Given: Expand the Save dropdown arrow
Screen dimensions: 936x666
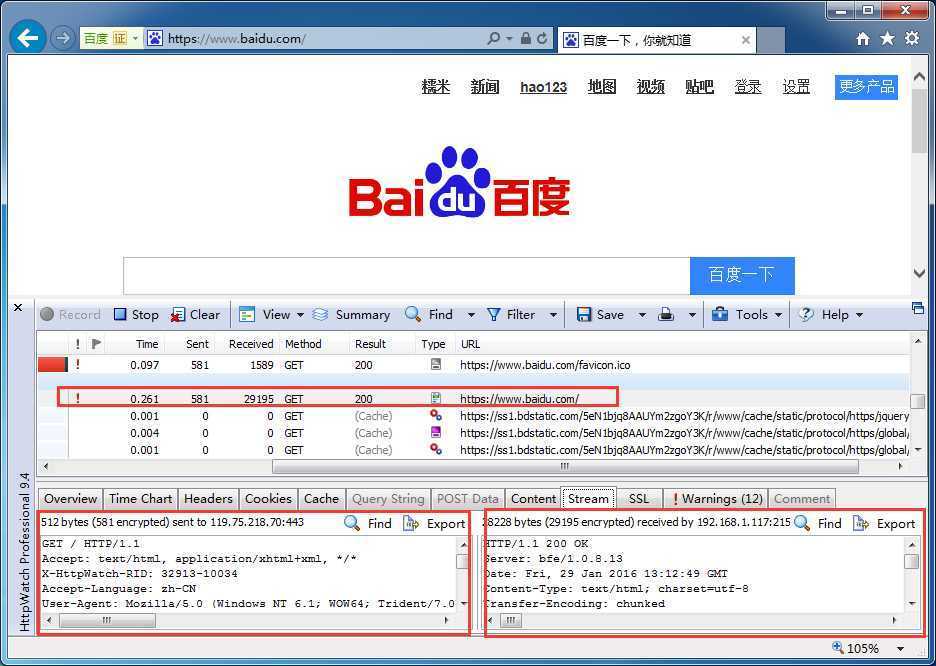Looking at the screenshot, I should pyautogui.click(x=642, y=315).
